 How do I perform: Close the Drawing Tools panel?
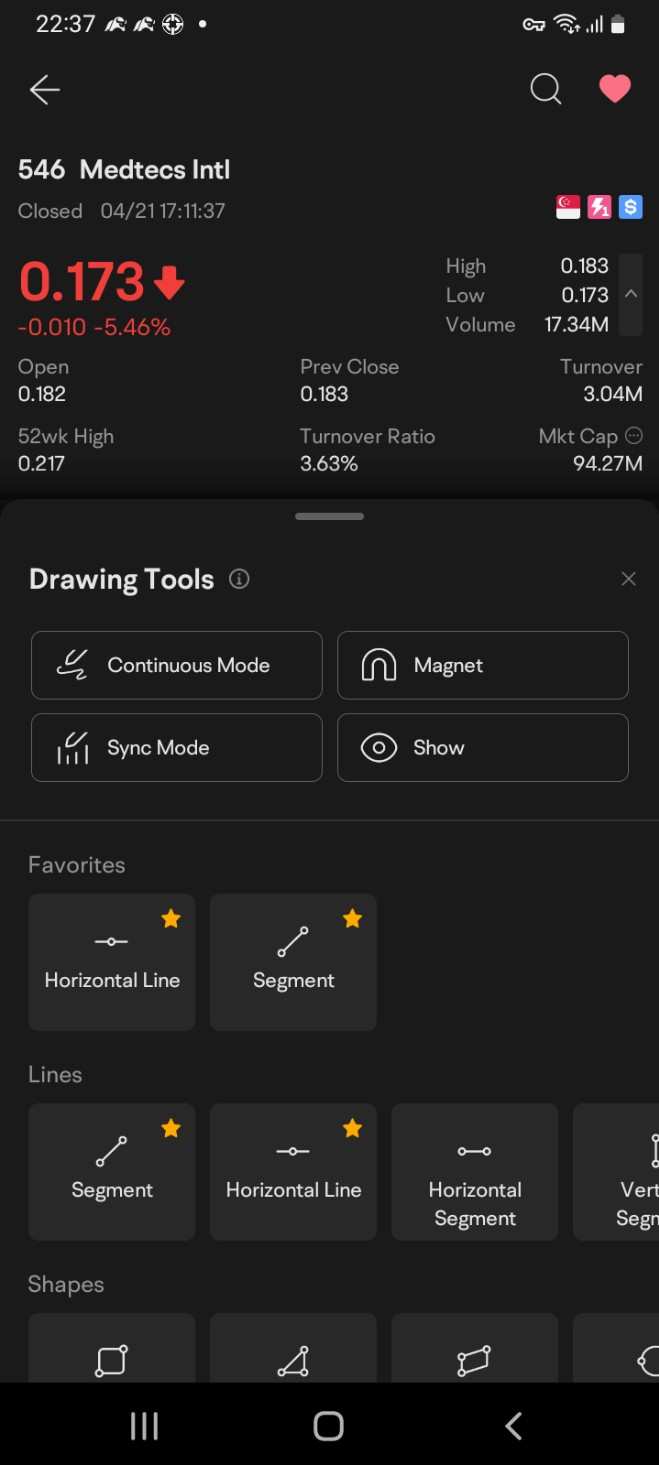628,579
